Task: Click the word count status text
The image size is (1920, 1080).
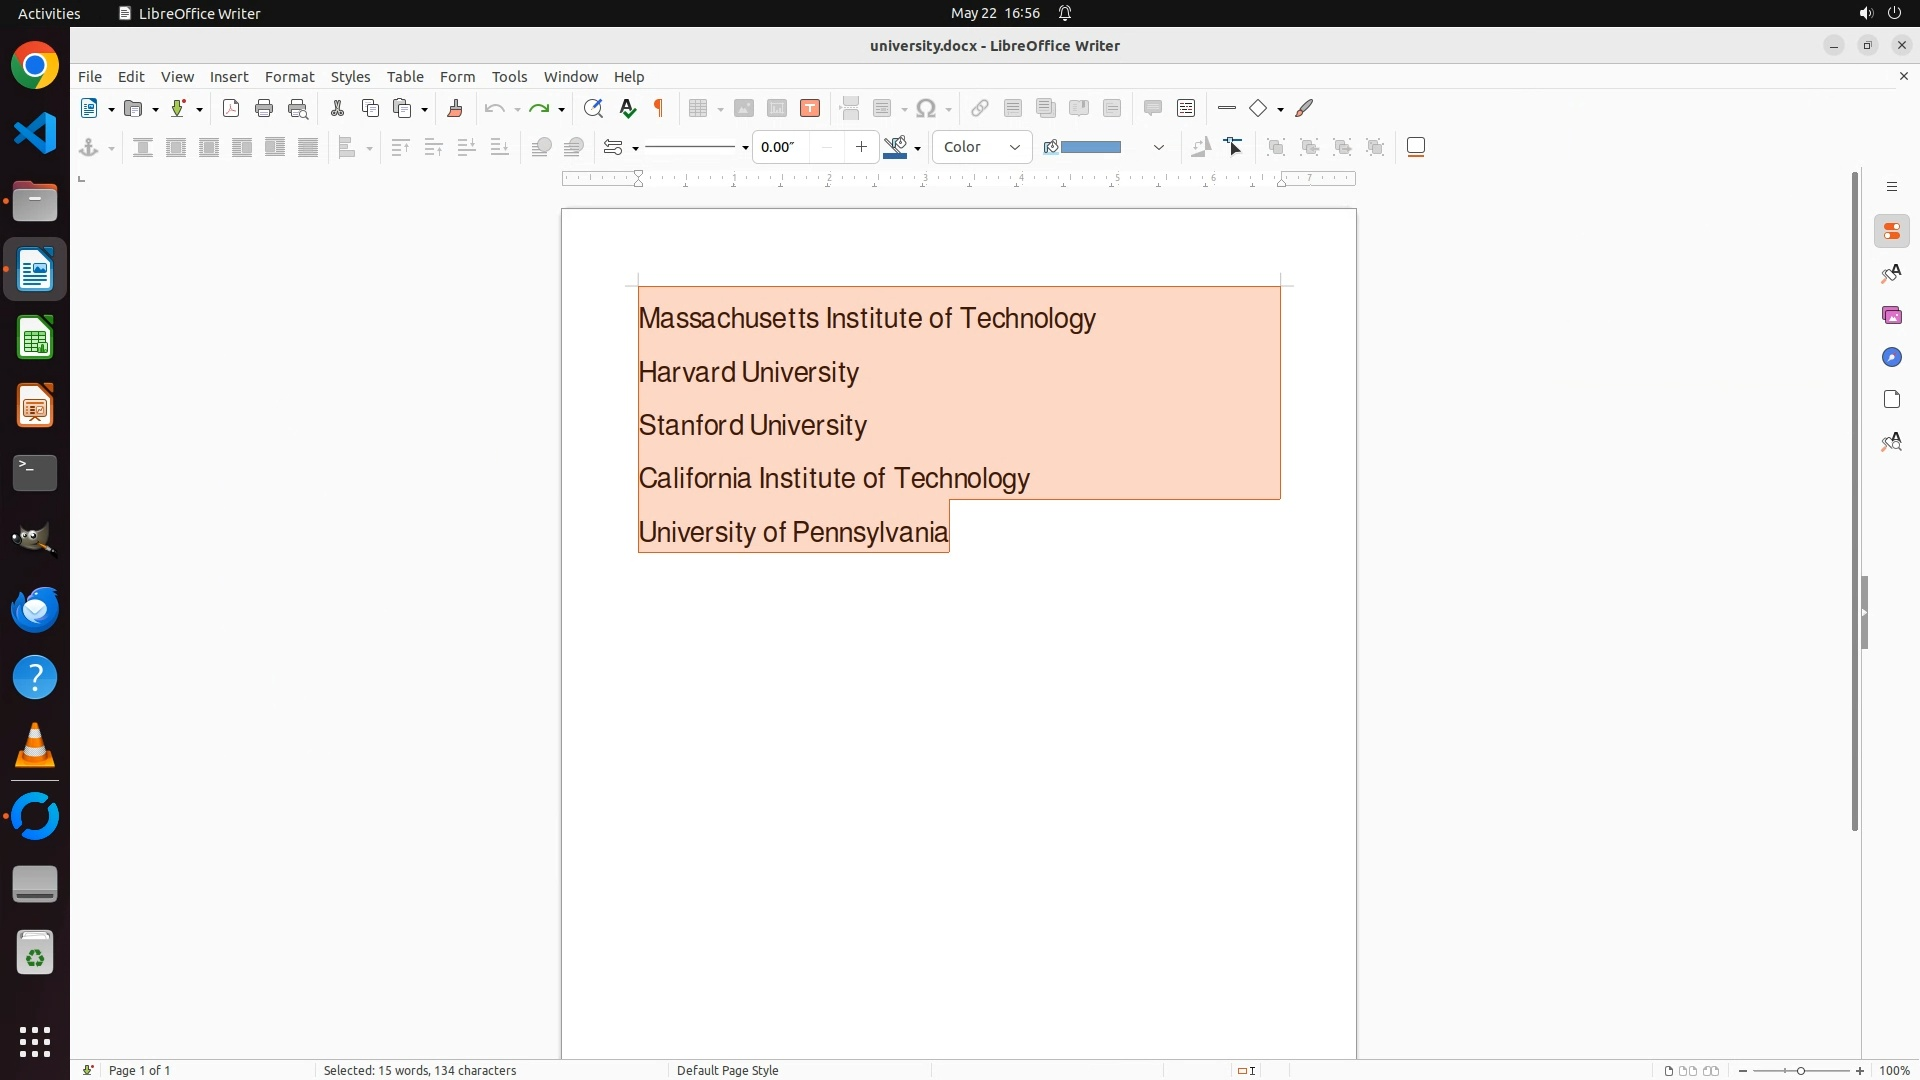Action: tap(420, 1070)
